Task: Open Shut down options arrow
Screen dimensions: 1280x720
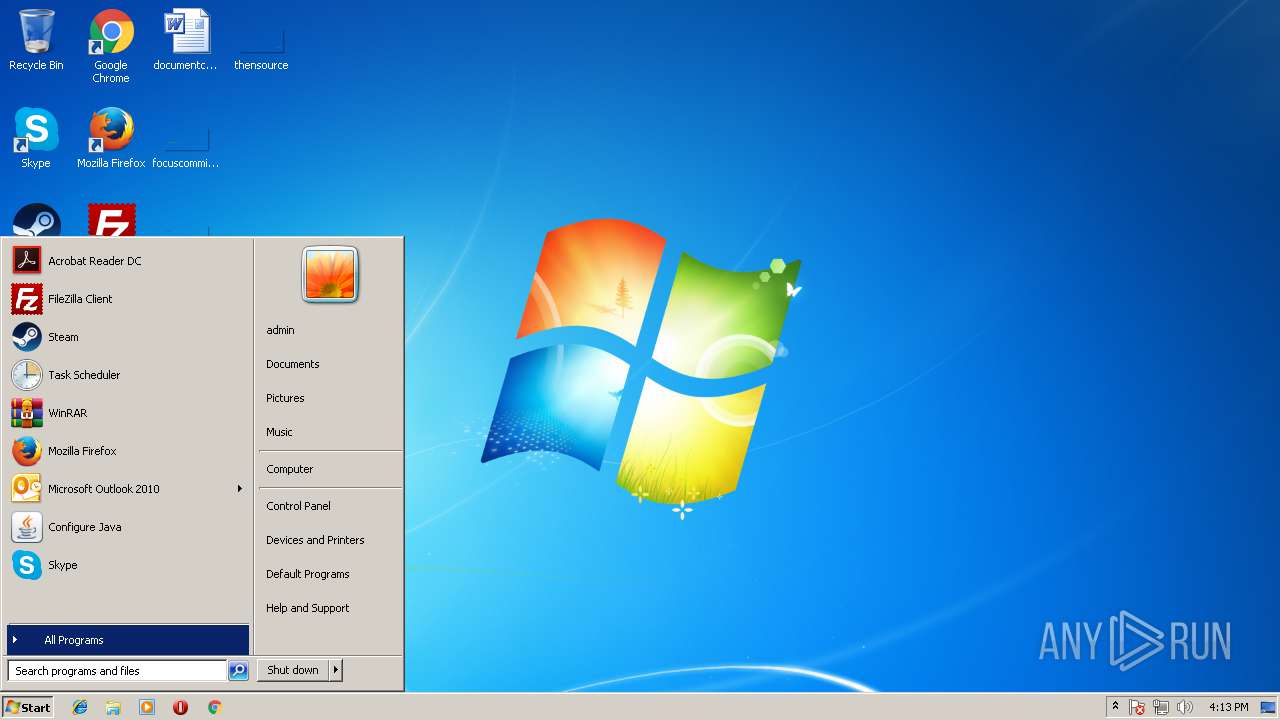Action: coord(336,670)
